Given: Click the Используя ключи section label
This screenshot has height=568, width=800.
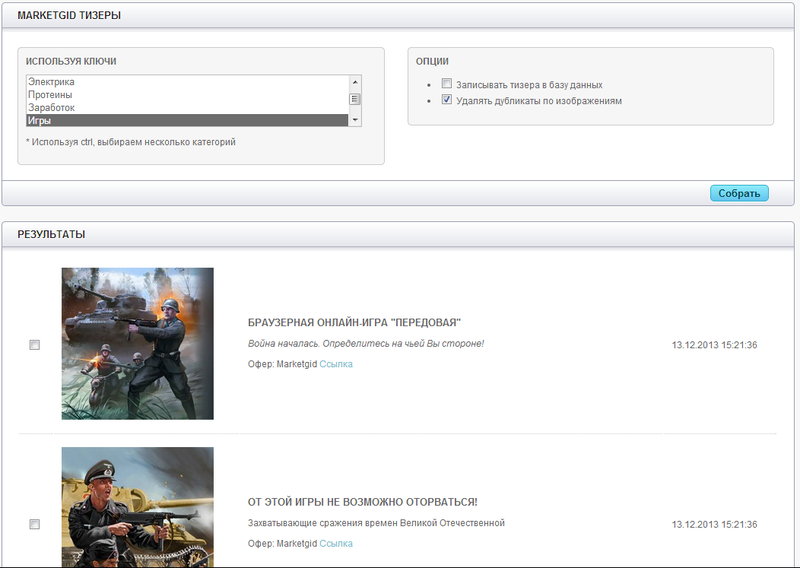Looking at the screenshot, I should [71, 61].
